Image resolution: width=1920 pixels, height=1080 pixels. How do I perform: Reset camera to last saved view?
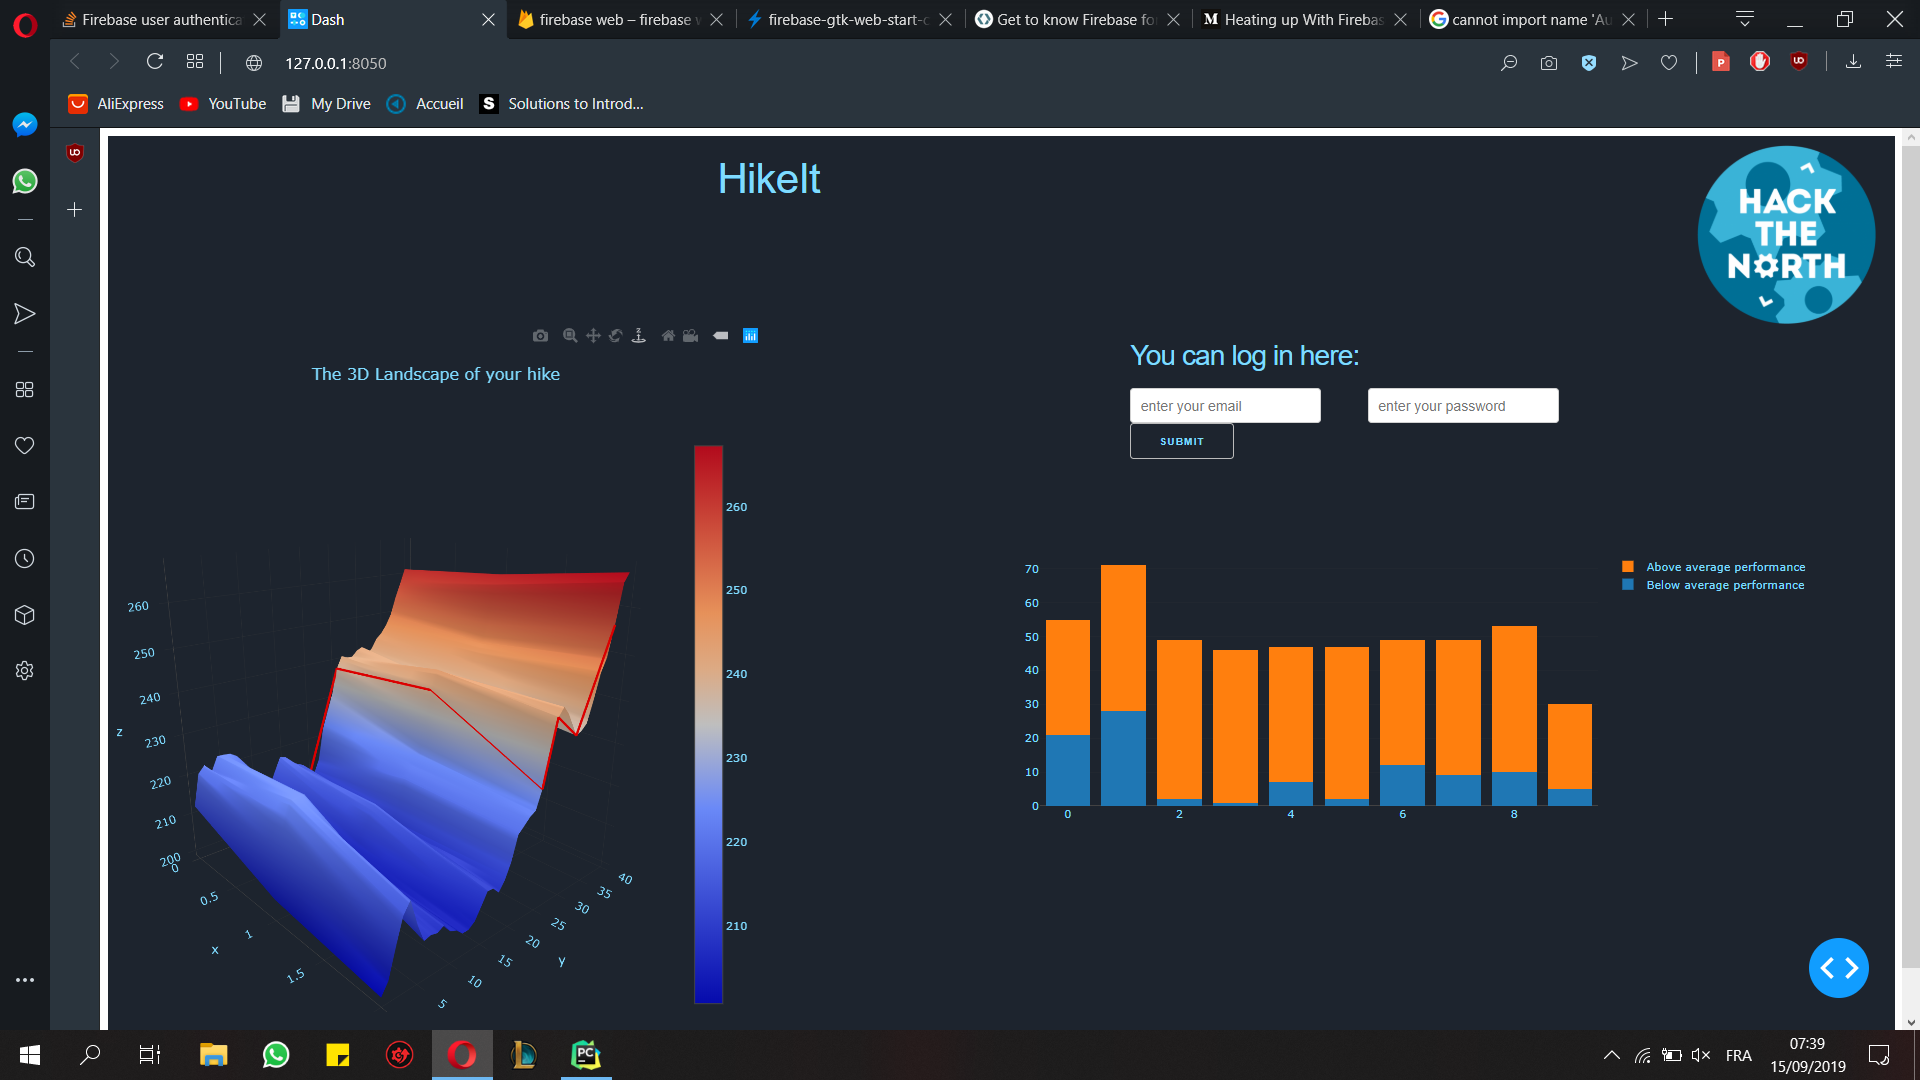[x=691, y=336]
